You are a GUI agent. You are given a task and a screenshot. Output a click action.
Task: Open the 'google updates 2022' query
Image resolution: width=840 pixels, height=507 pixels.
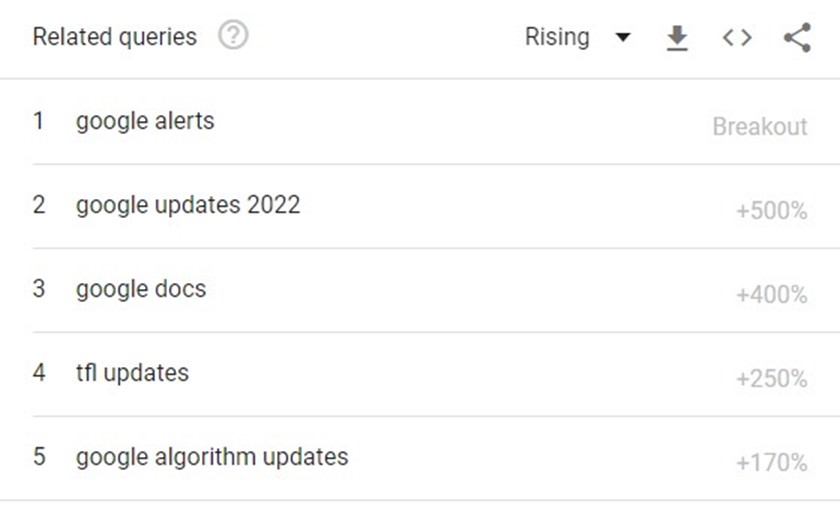pyautogui.click(x=188, y=205)
